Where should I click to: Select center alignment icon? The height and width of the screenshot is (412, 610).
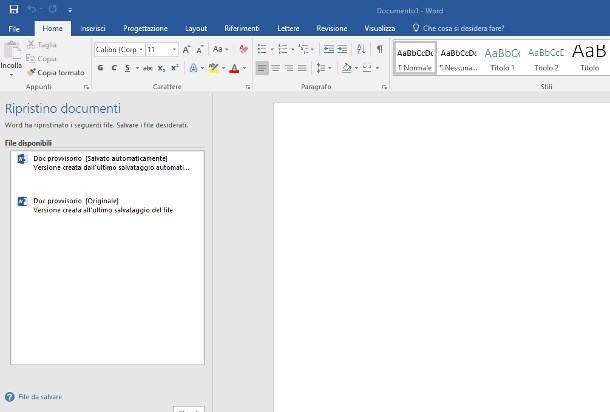click(x=275, y=68)
